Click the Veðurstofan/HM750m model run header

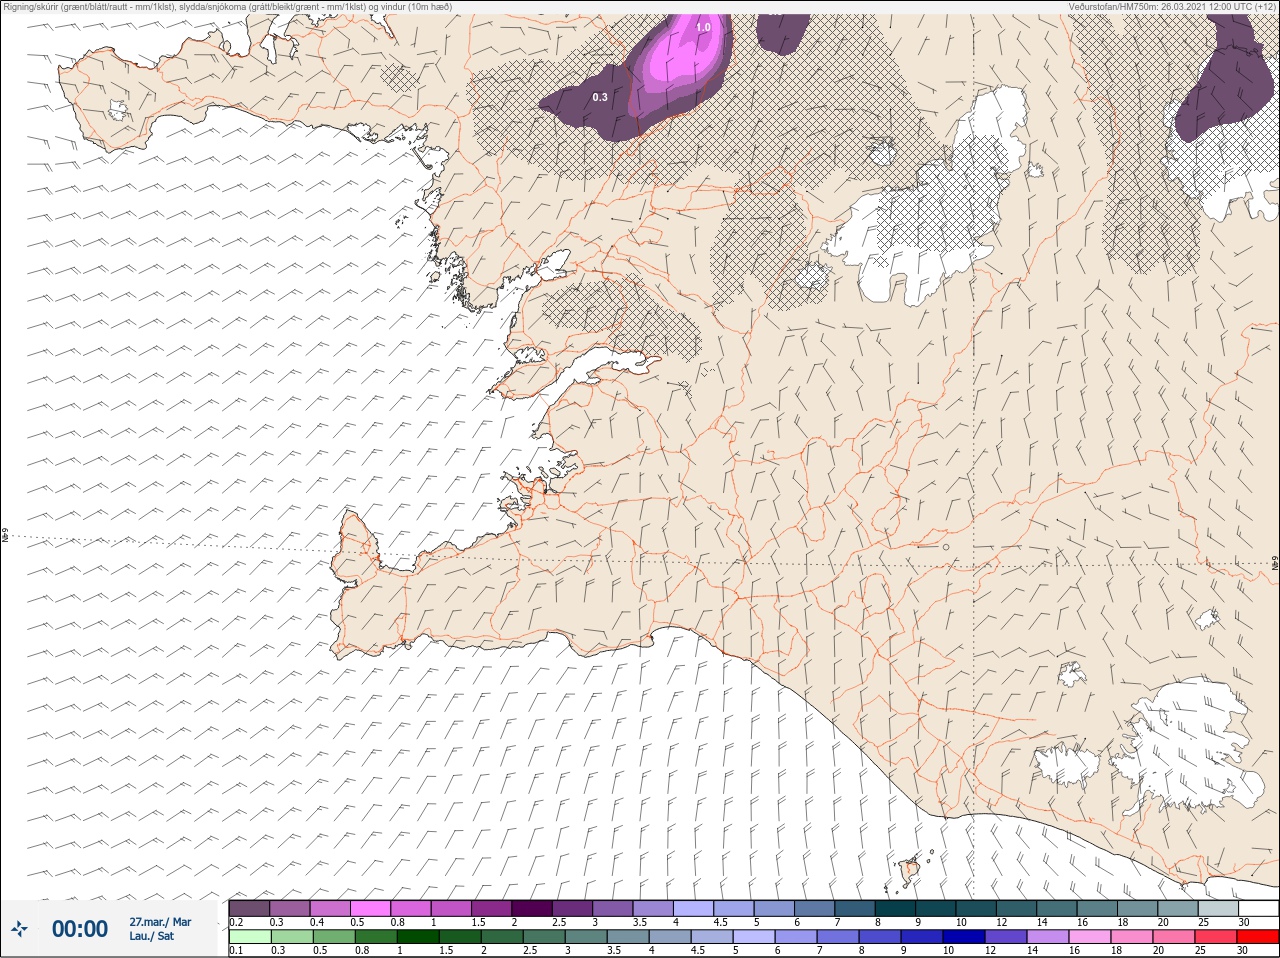[1172, 7]
